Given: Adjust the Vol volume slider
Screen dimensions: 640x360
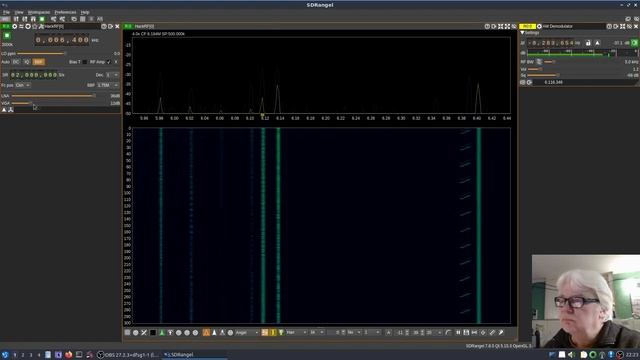Looking at the screenshot, I should (535, 69).
